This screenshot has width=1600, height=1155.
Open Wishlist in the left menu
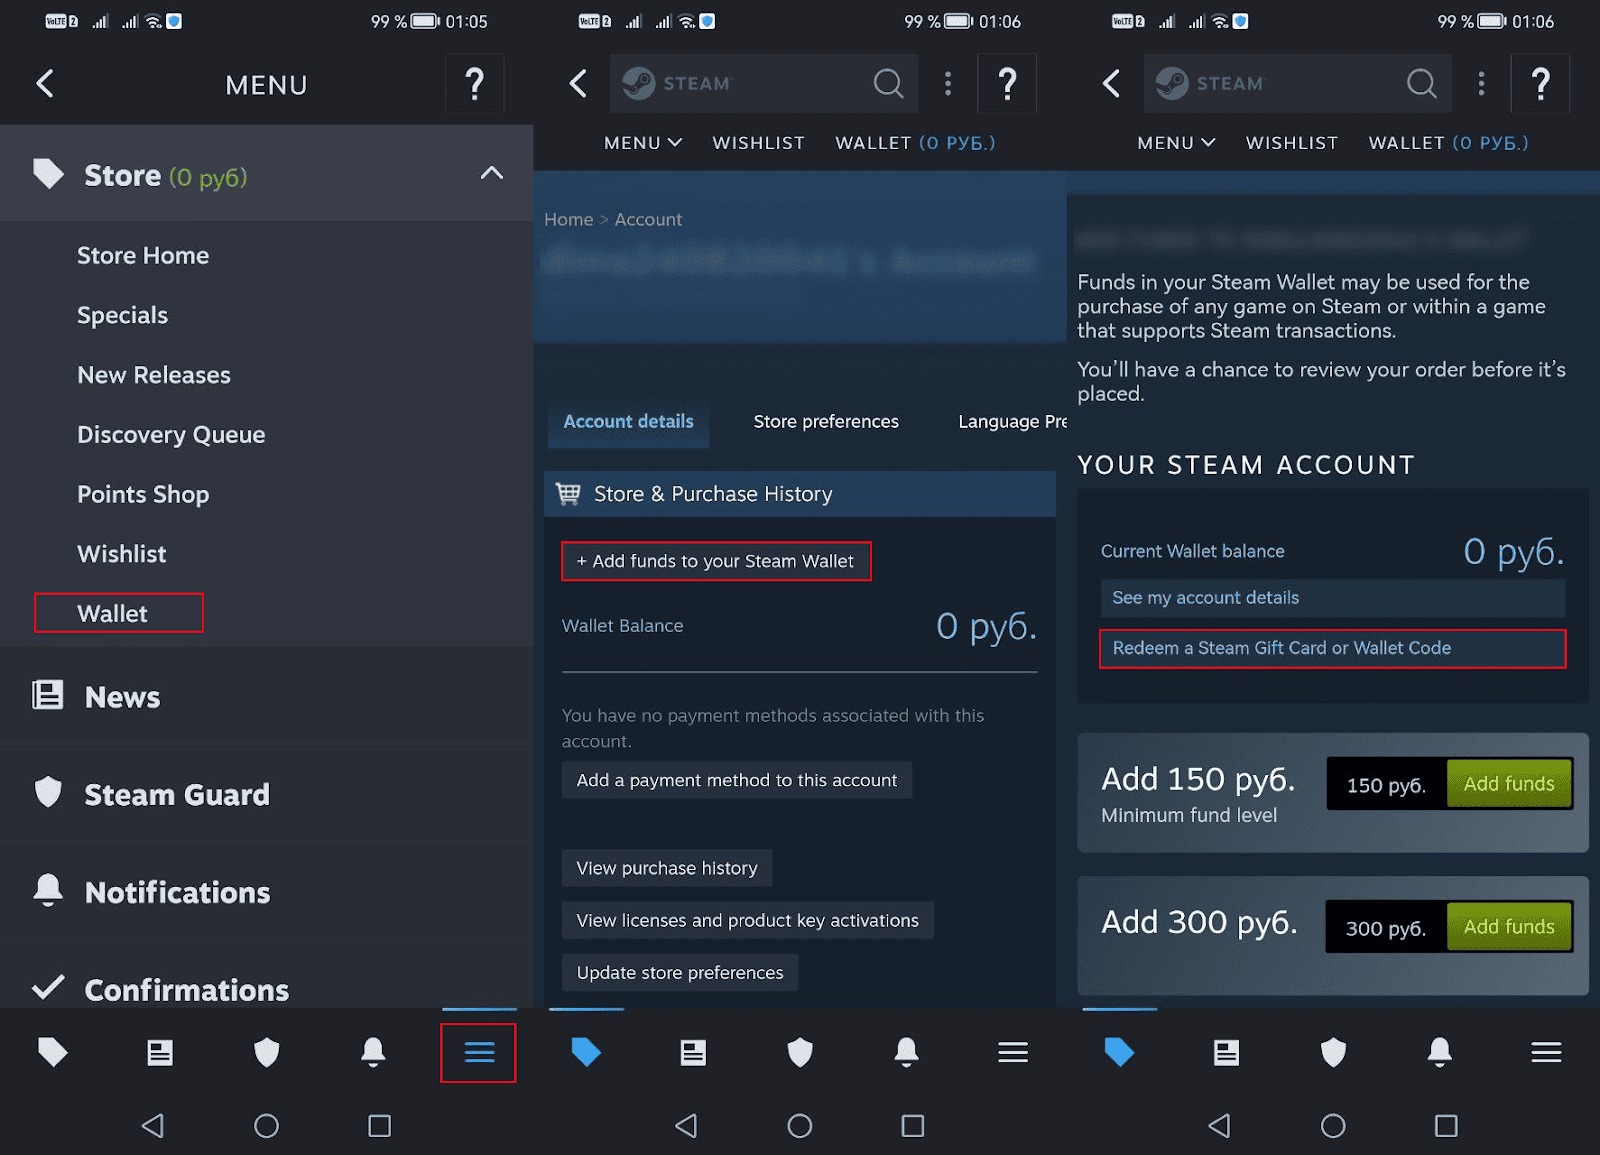122,554
